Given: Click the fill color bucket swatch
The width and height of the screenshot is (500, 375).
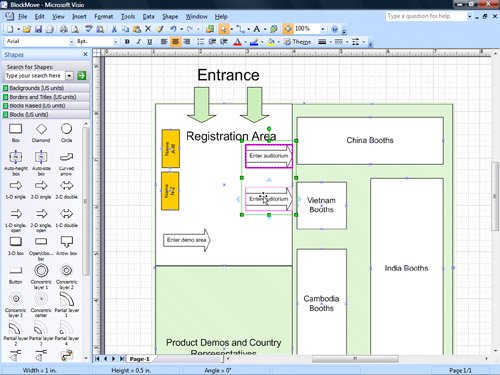Looking at the screenshot, I should click(x=271, y=42).
